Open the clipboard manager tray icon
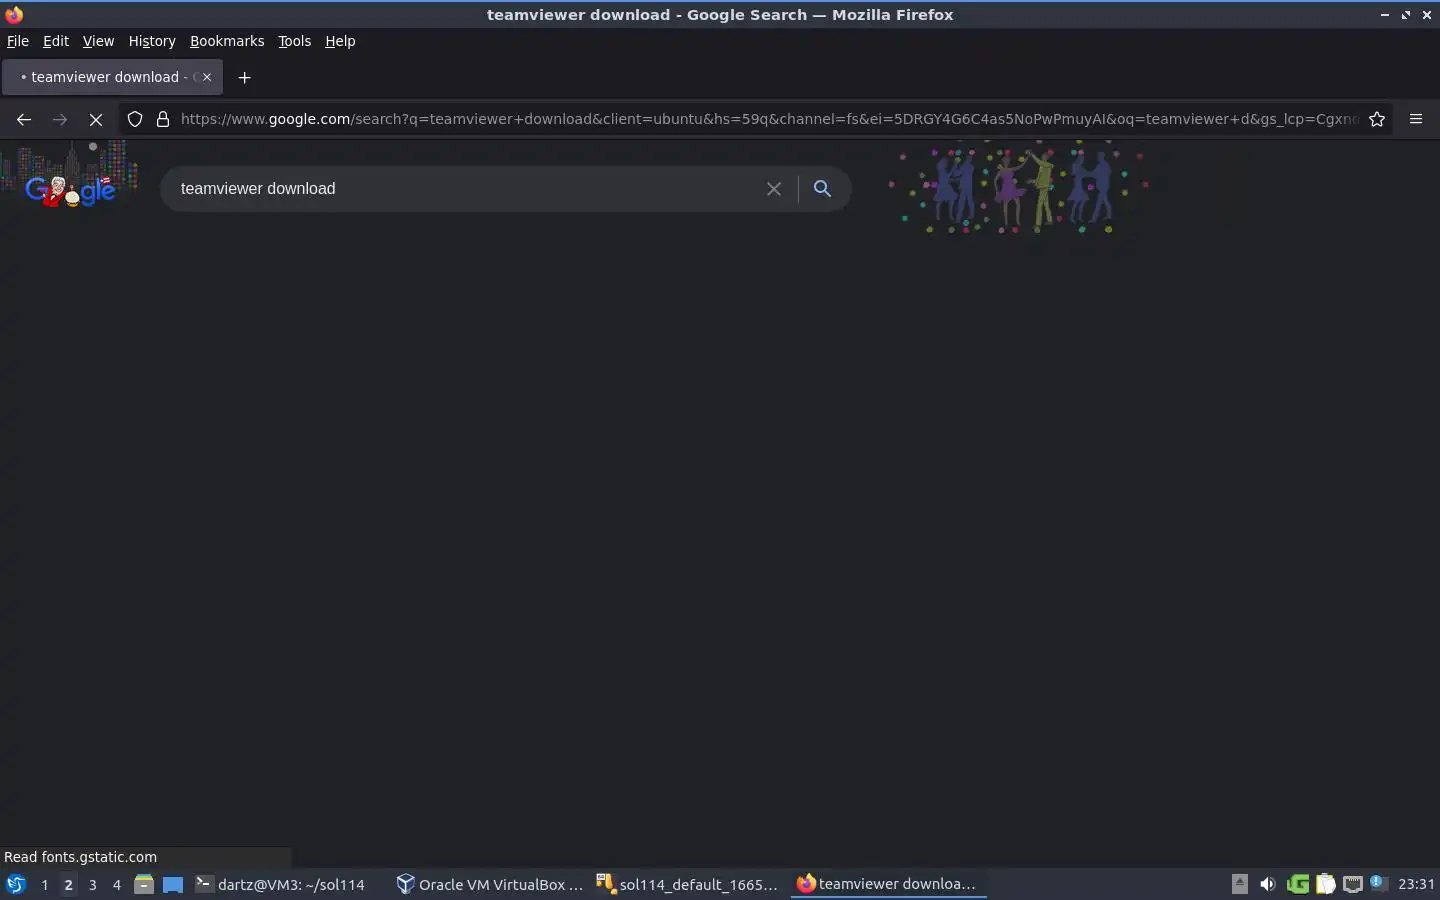 click(1325, 884)
